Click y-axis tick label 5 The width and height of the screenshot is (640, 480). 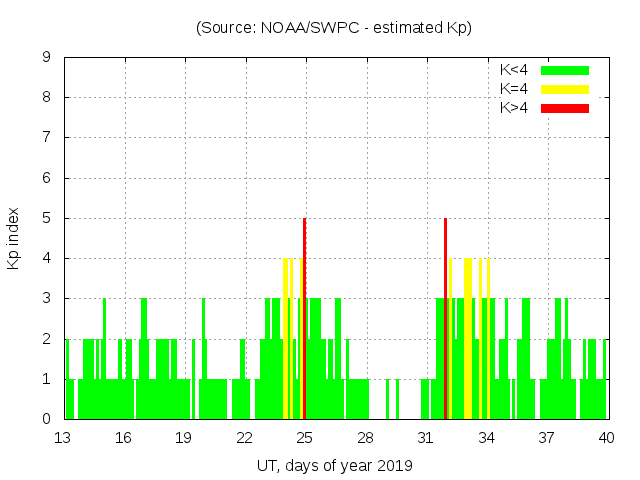tap(46, 218)
